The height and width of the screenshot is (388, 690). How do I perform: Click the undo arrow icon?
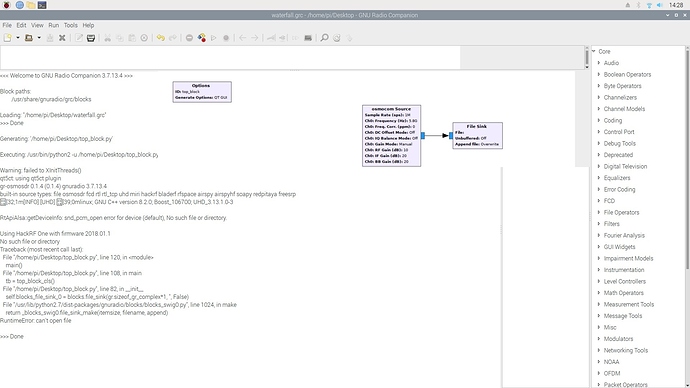[x=161, y=38]
